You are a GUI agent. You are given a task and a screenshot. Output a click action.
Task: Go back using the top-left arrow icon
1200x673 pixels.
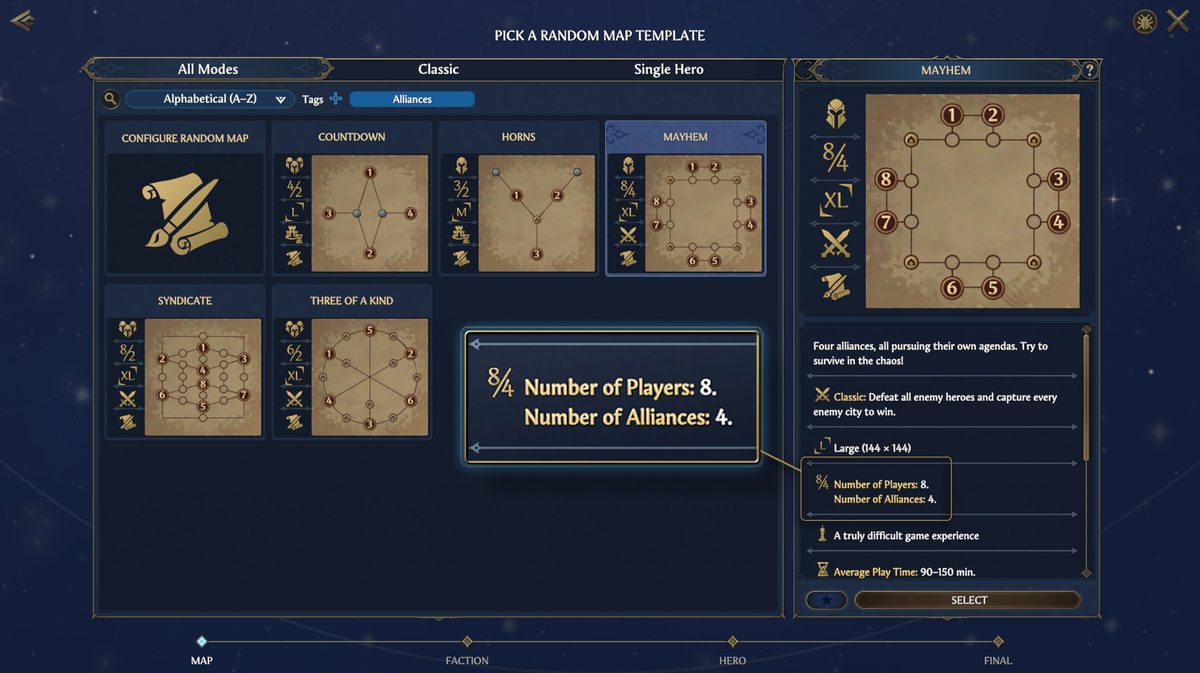[x=22, y=21]
